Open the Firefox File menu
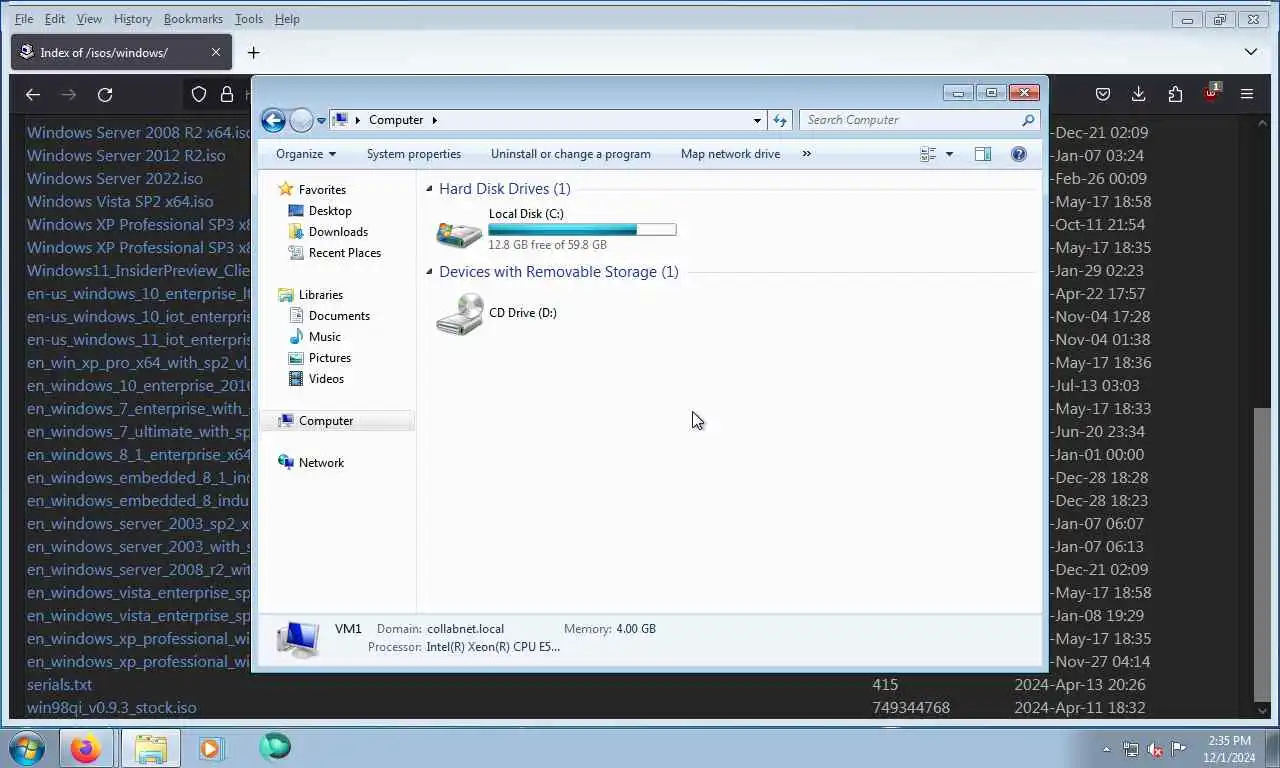1280x768 pixels. (23, 19)
